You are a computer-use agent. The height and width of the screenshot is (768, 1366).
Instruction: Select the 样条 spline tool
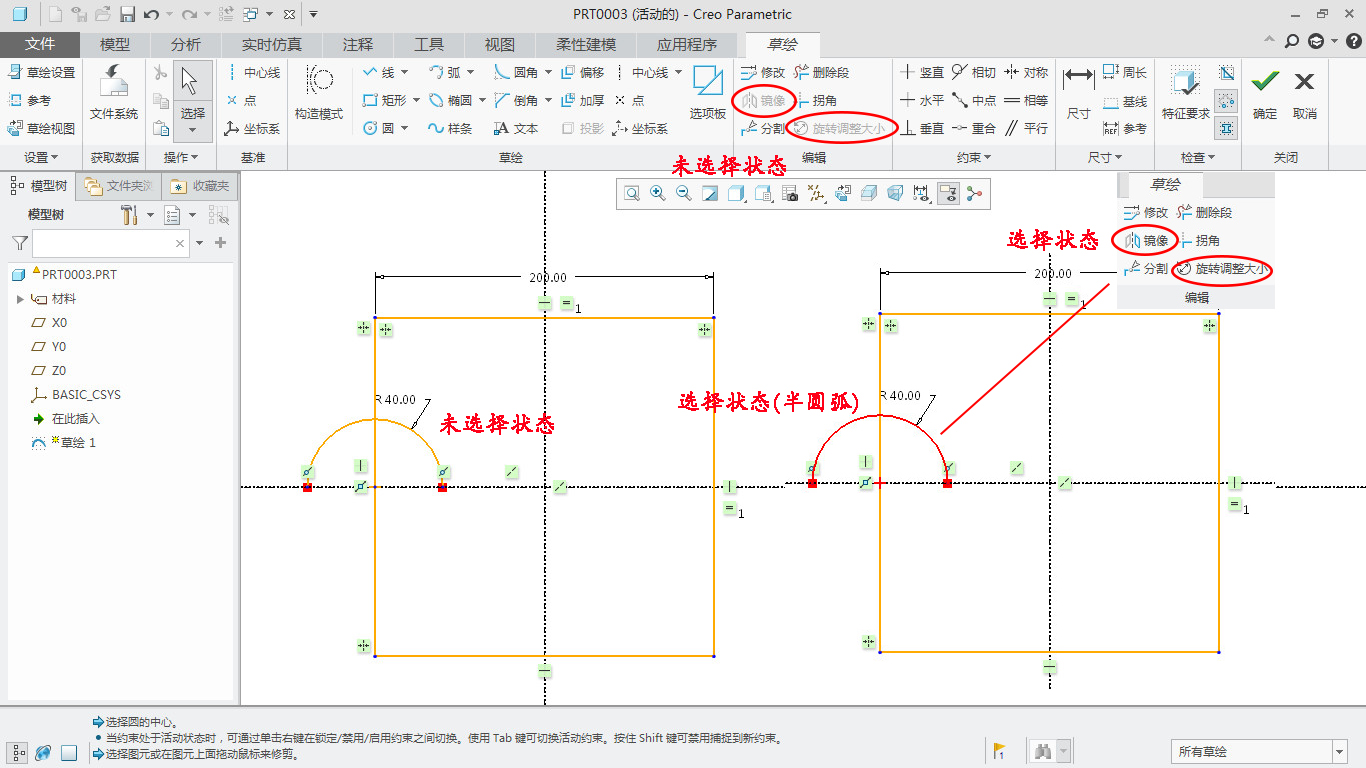point(449,128)
